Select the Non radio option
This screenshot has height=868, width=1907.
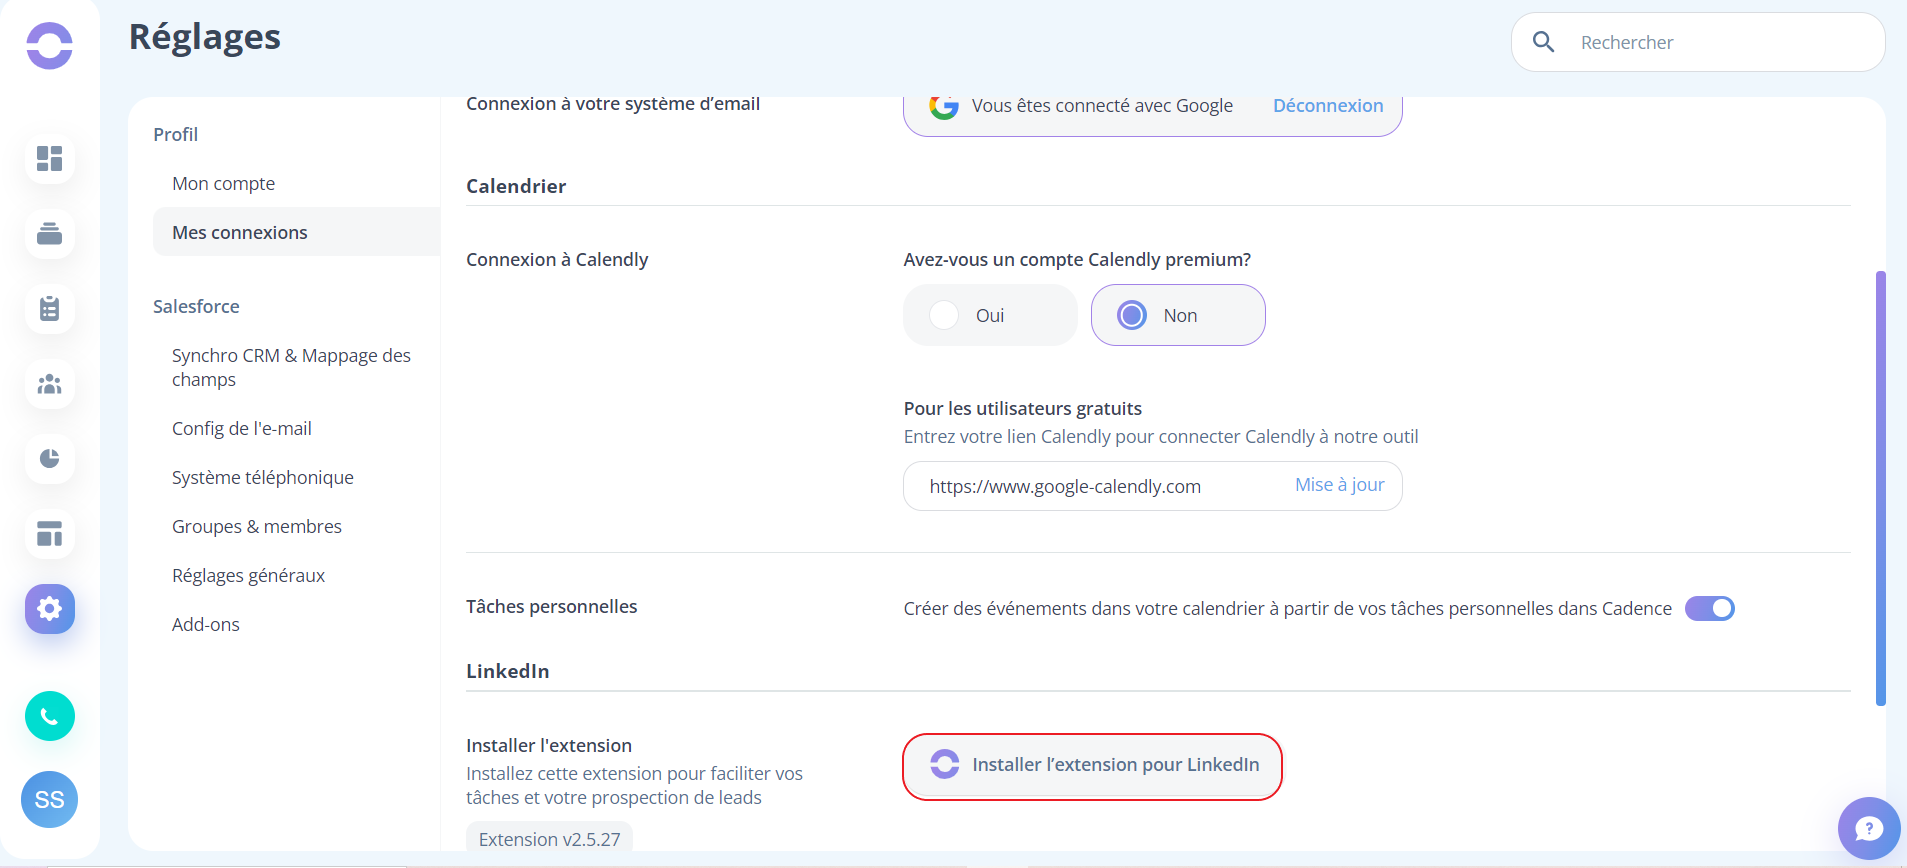(x=1178, y=315)
